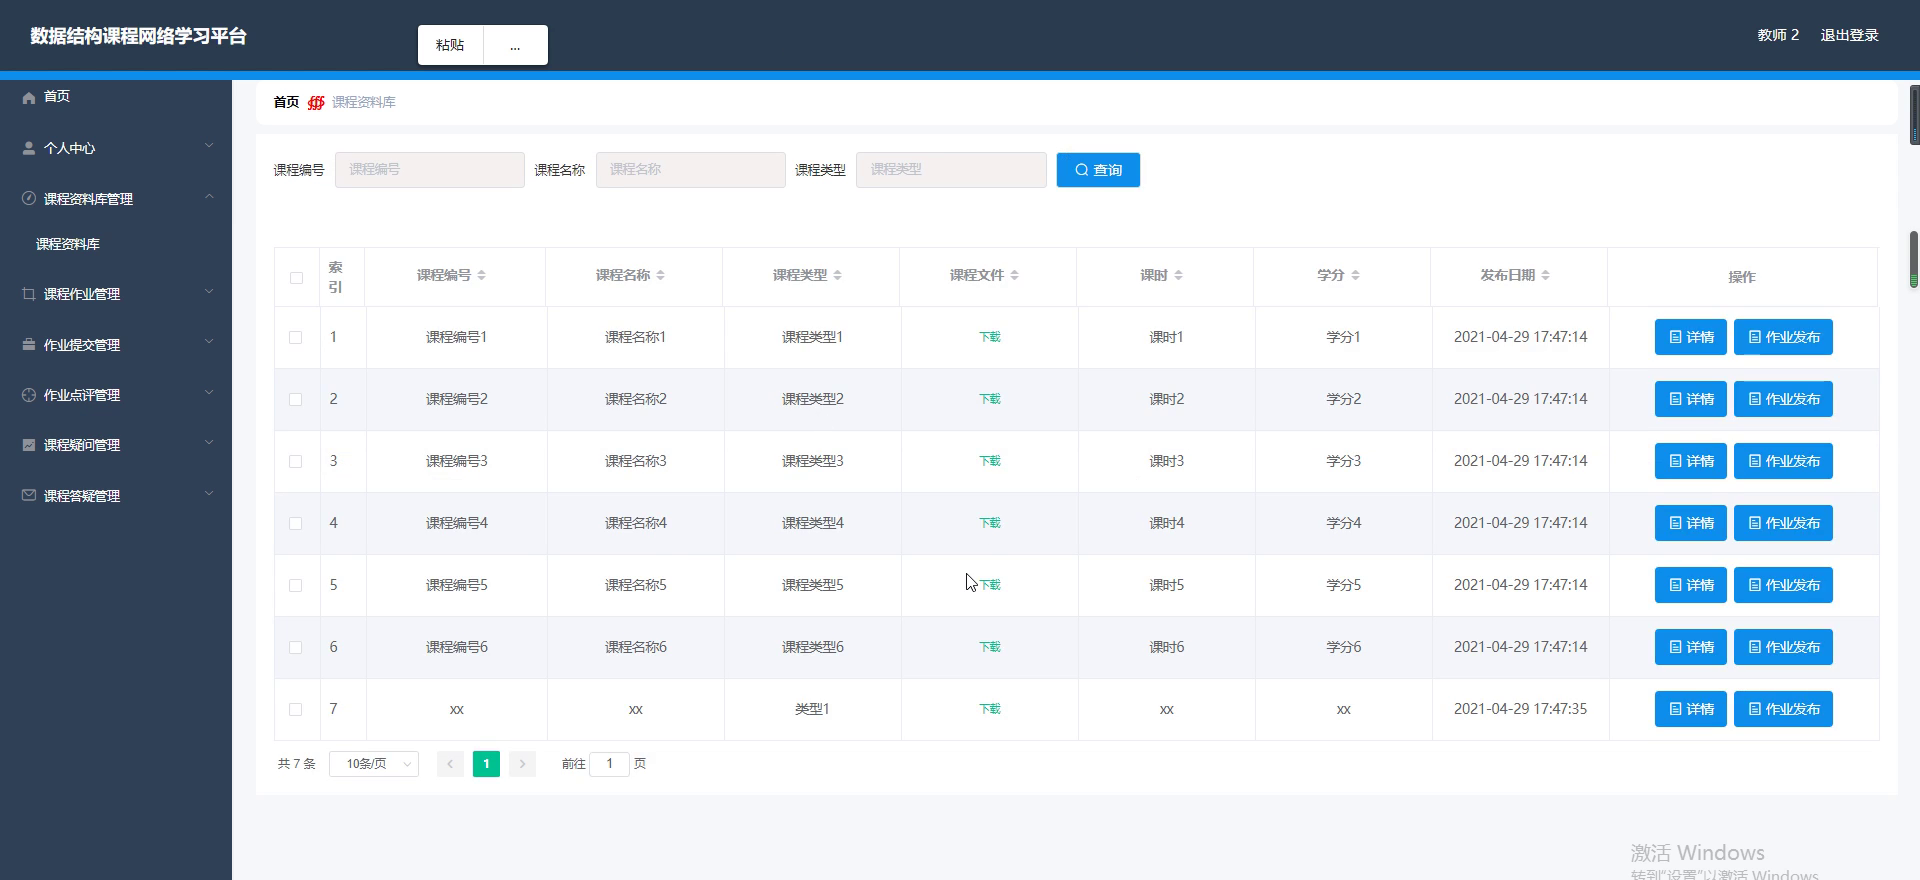Click the compass icon beside 课程资料库管理
The image size is (1920, 880).
29,198
